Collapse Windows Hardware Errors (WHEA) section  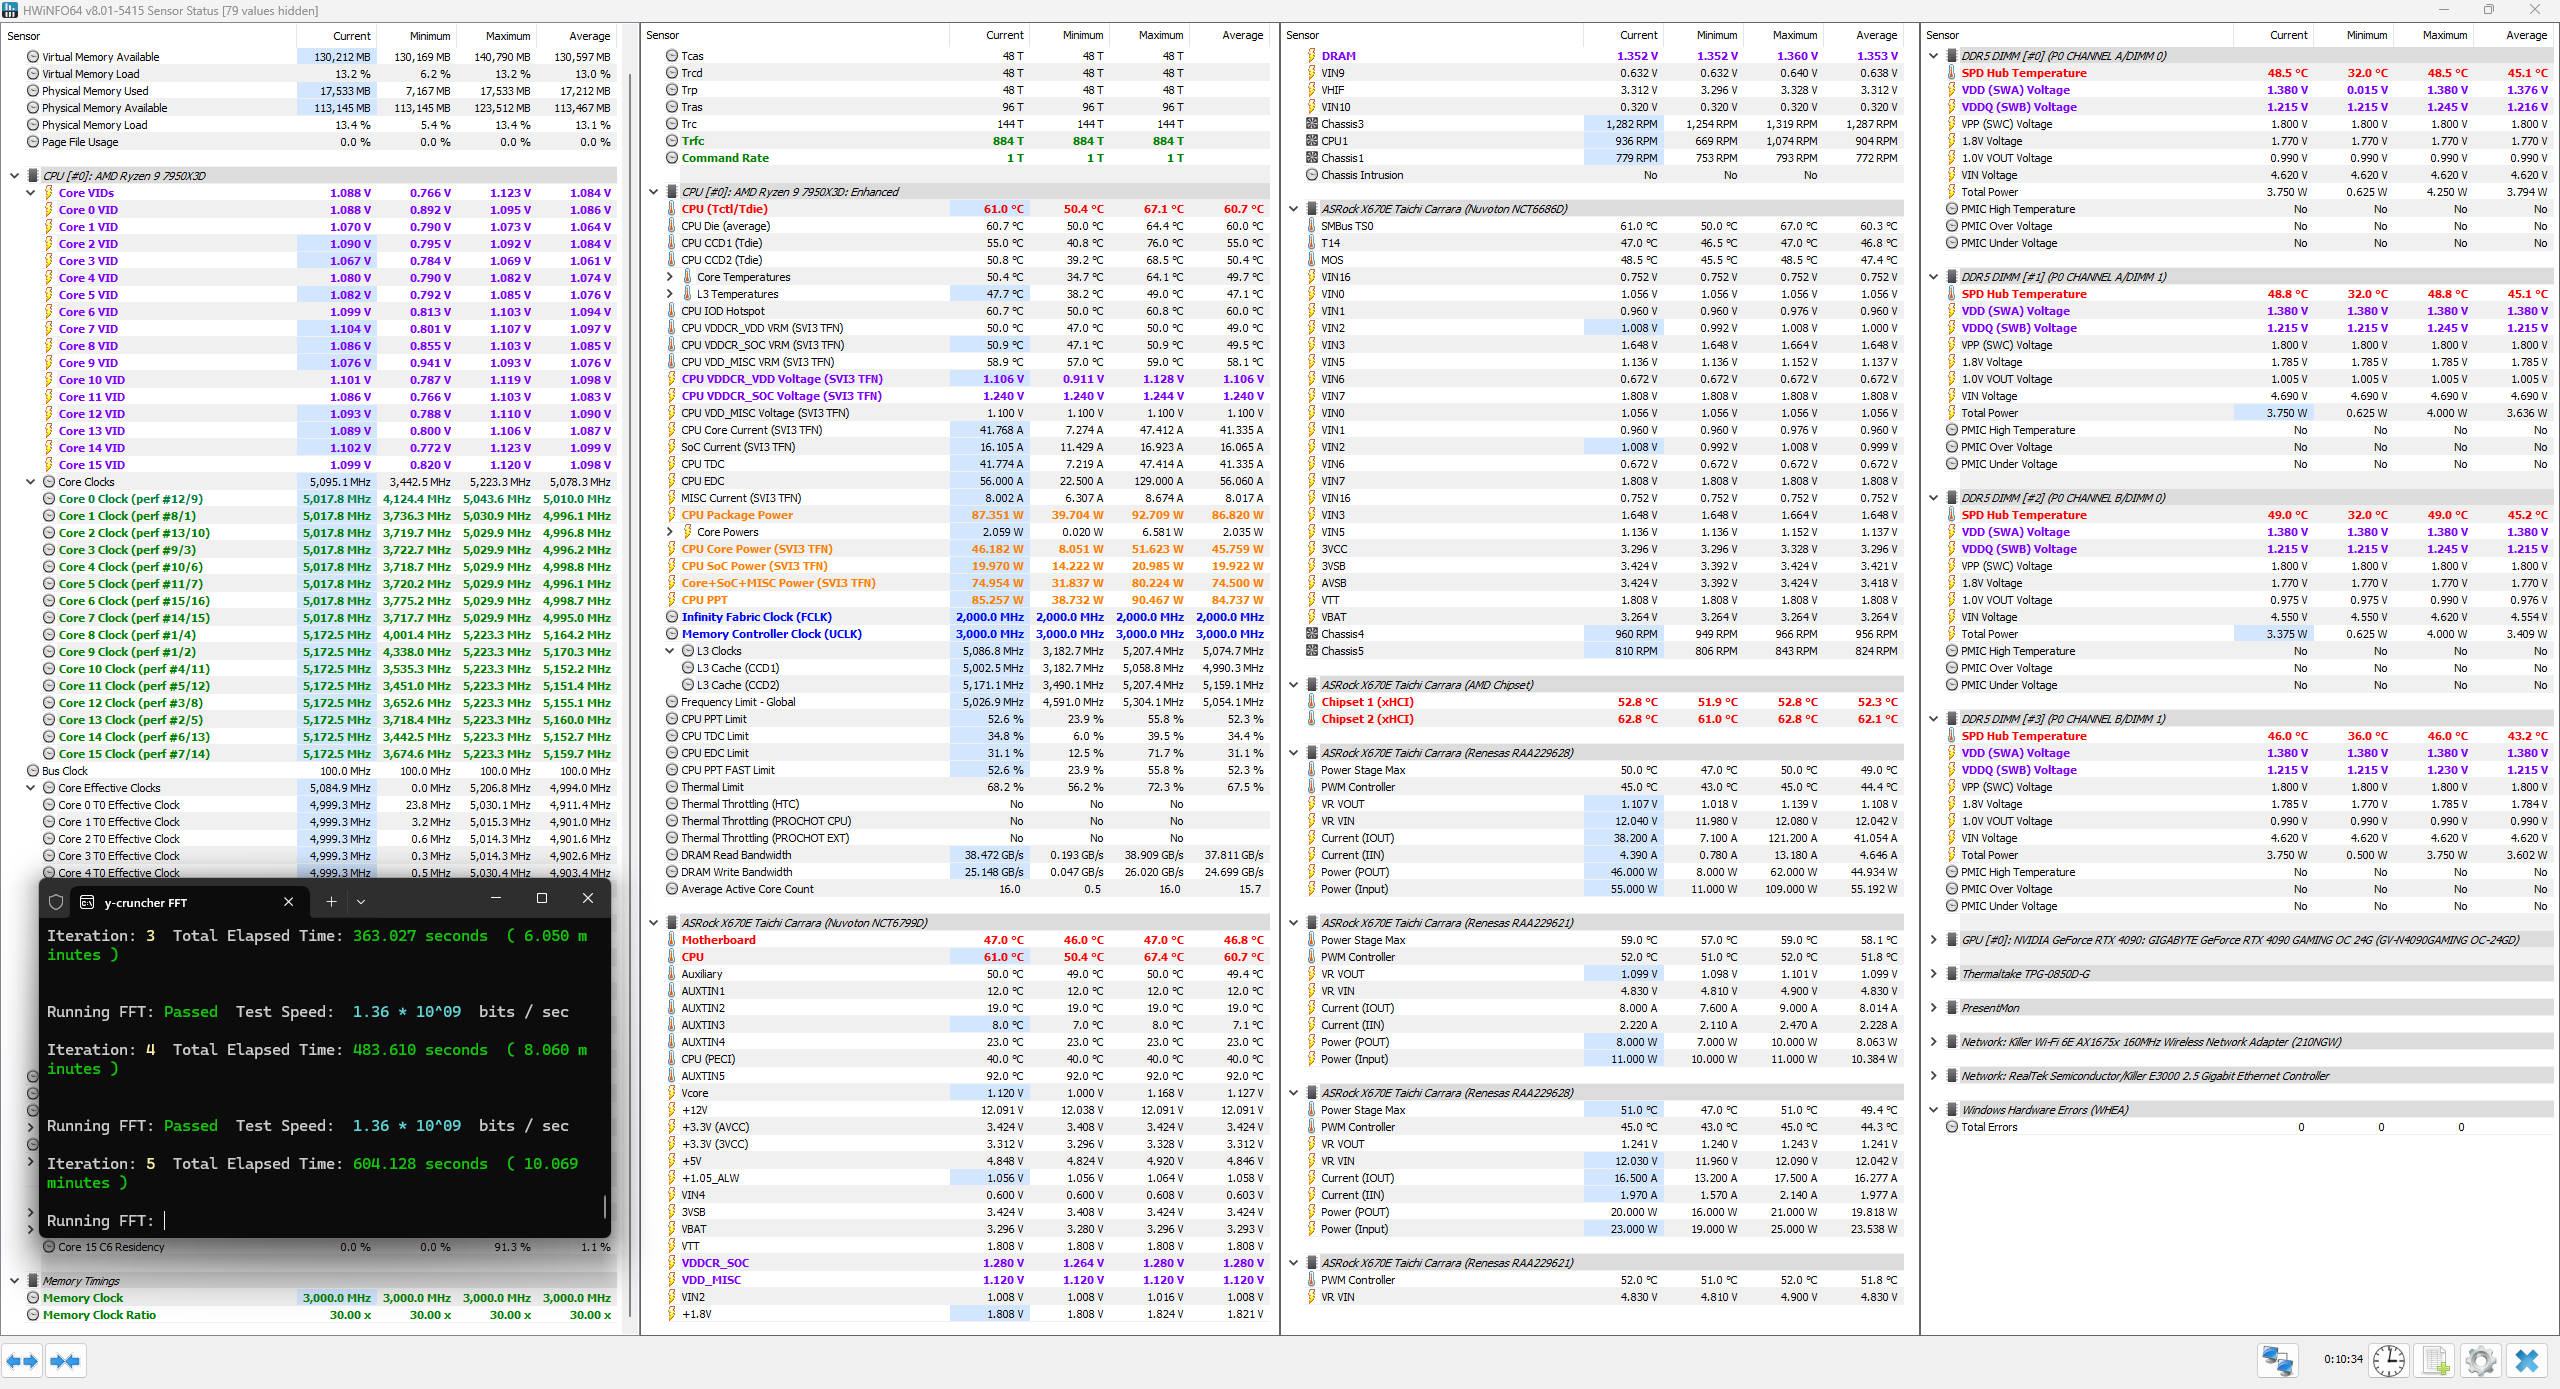pyautogui.click(x=1933, y=1110)
